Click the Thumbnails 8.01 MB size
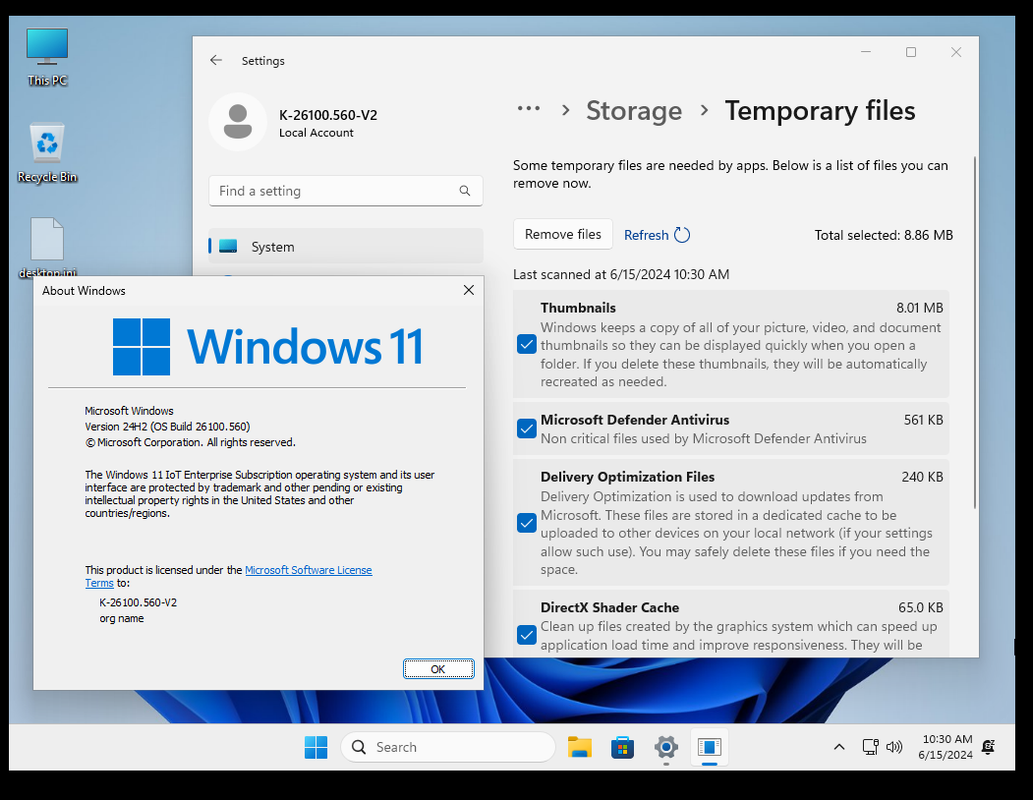The height and width of the screenshot is (800, 1033). (x=919, y=308)
